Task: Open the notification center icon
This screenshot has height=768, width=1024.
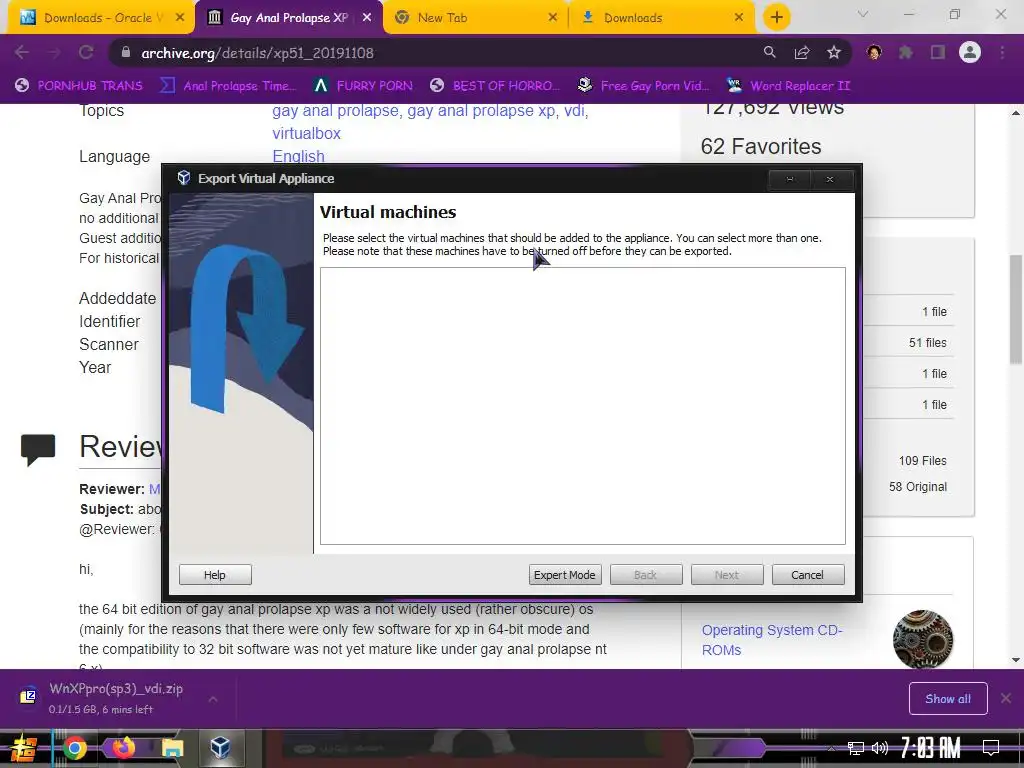Action: pos(991,748)
